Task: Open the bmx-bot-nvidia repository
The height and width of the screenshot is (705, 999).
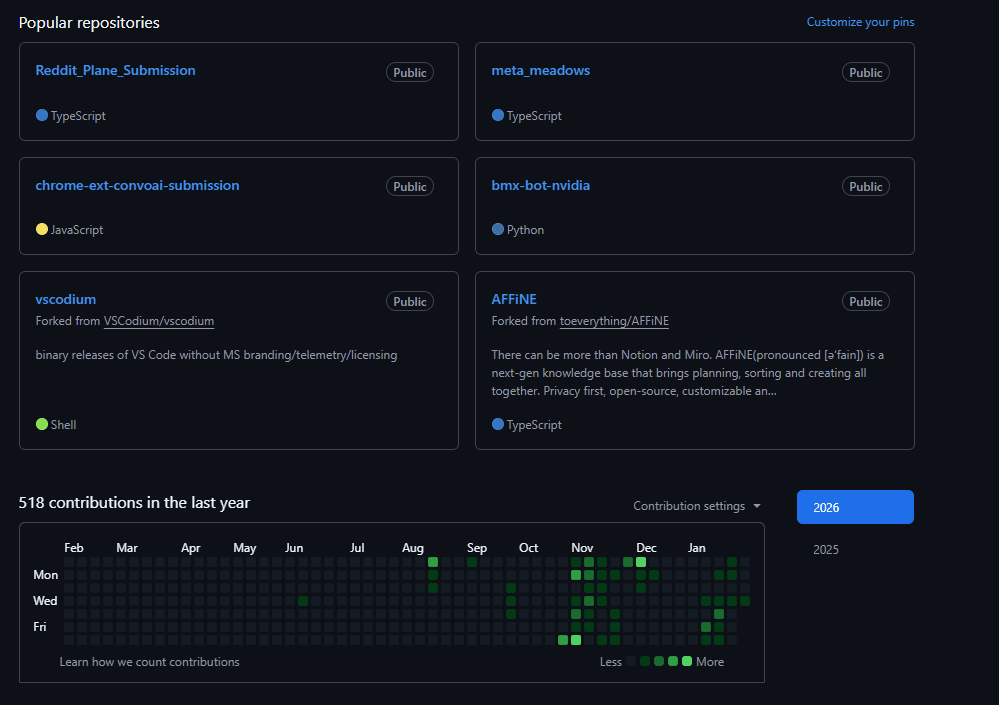Action: tap(540, 185)
